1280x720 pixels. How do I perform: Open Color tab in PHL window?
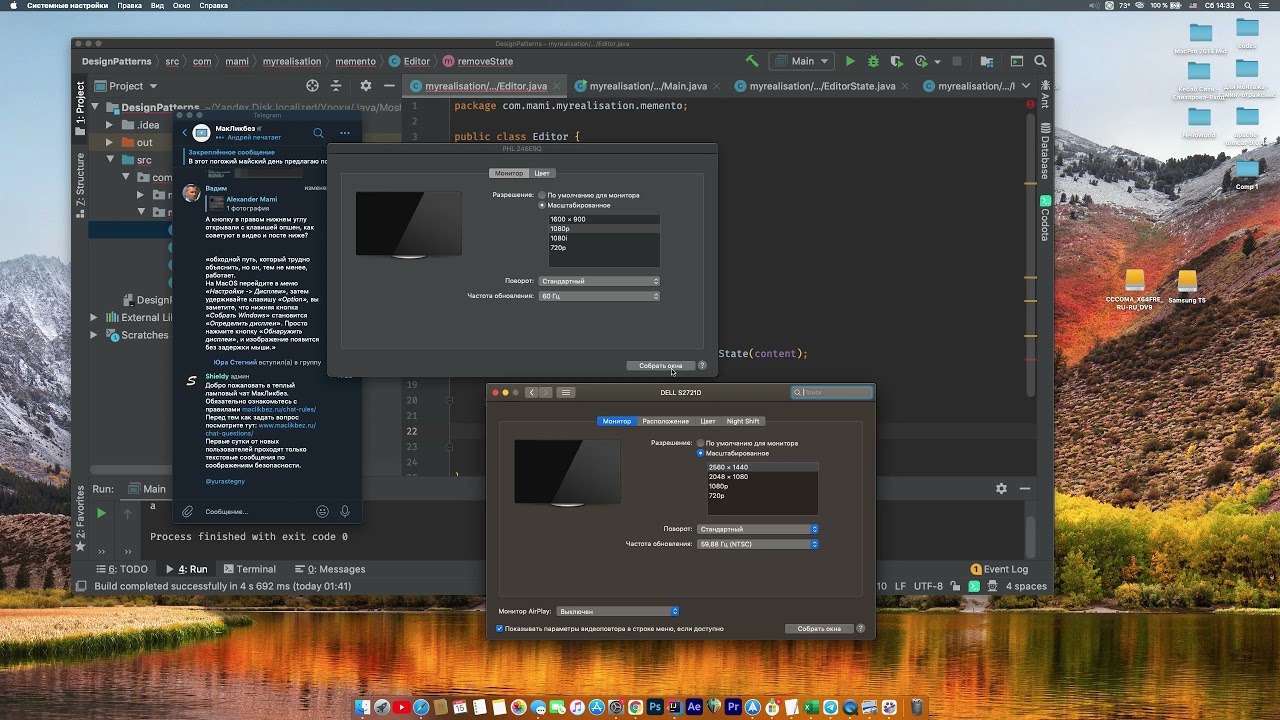coord(541,173)
